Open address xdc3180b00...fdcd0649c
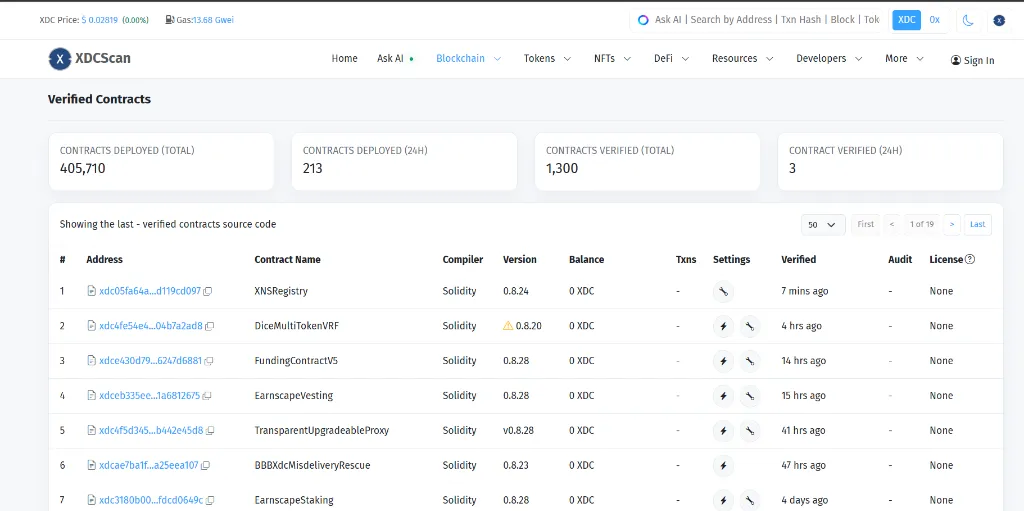Viewport: 1024px width, 511px height. [151, 501]
